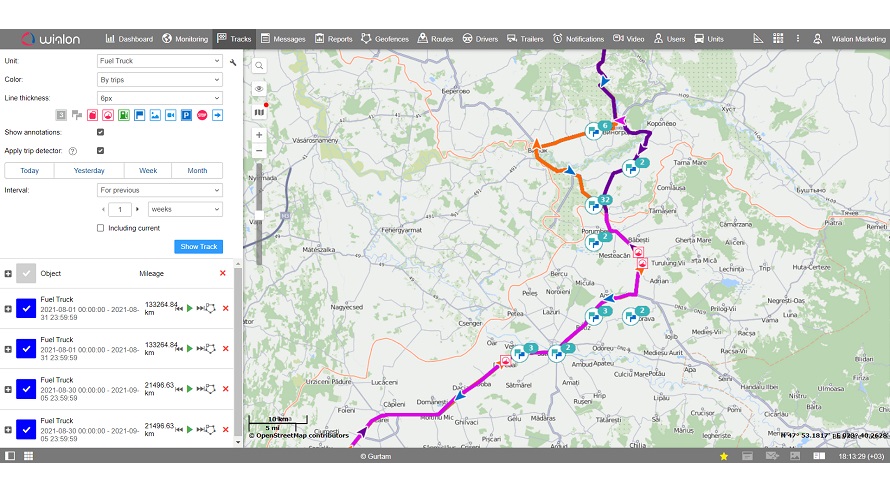Create geofence from the topmost Fuel Truck track

click(211, 308)
